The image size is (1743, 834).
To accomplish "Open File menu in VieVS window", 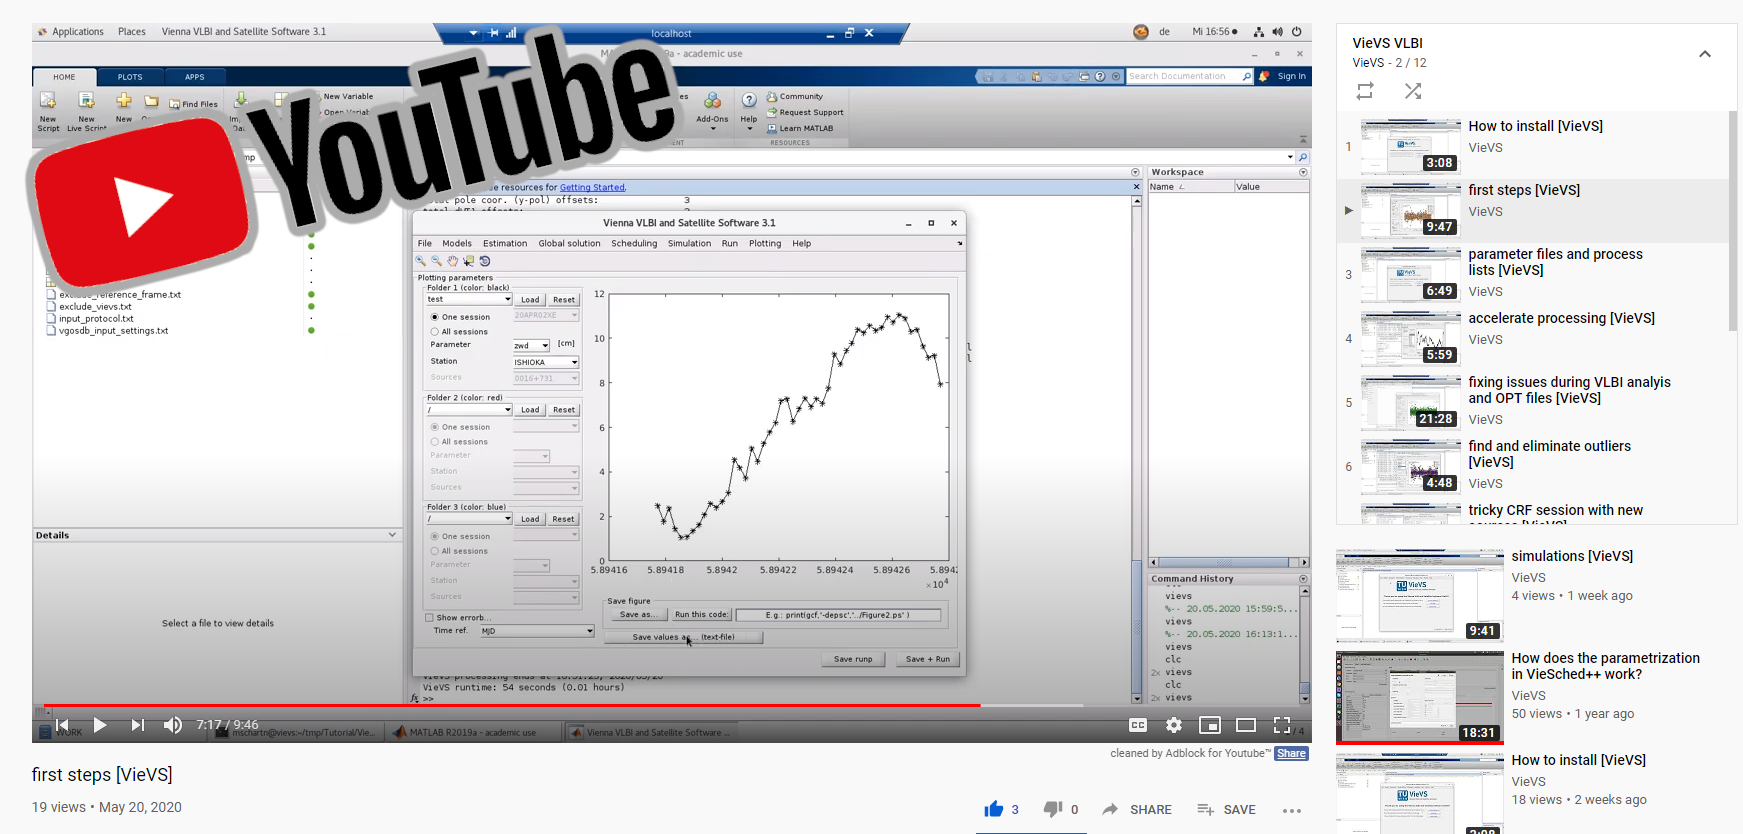I will [425, 244].
